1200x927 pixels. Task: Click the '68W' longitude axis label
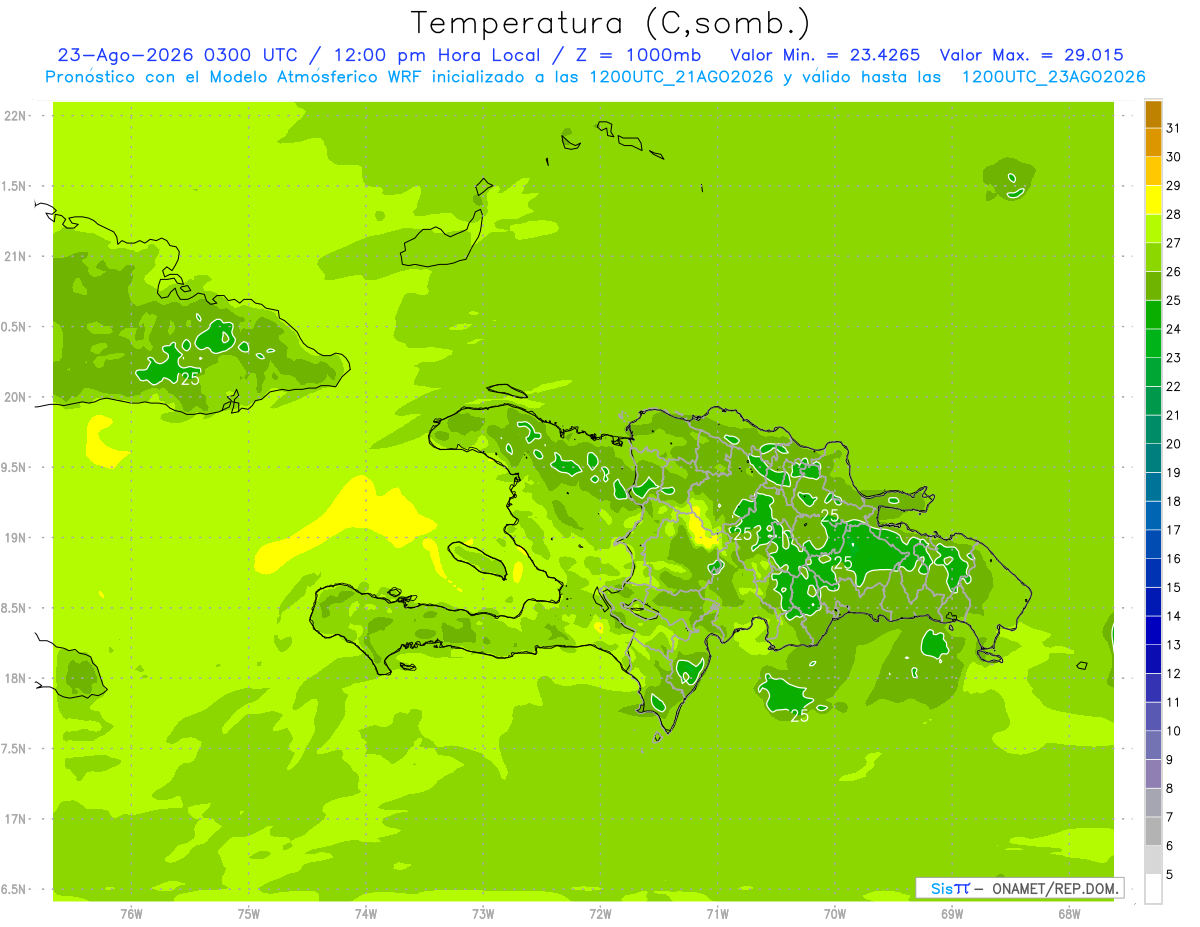(x=1069, y=913)
